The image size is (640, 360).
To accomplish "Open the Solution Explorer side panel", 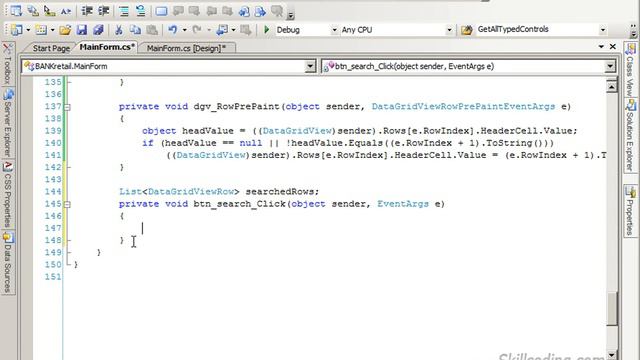I will (630, 135).
